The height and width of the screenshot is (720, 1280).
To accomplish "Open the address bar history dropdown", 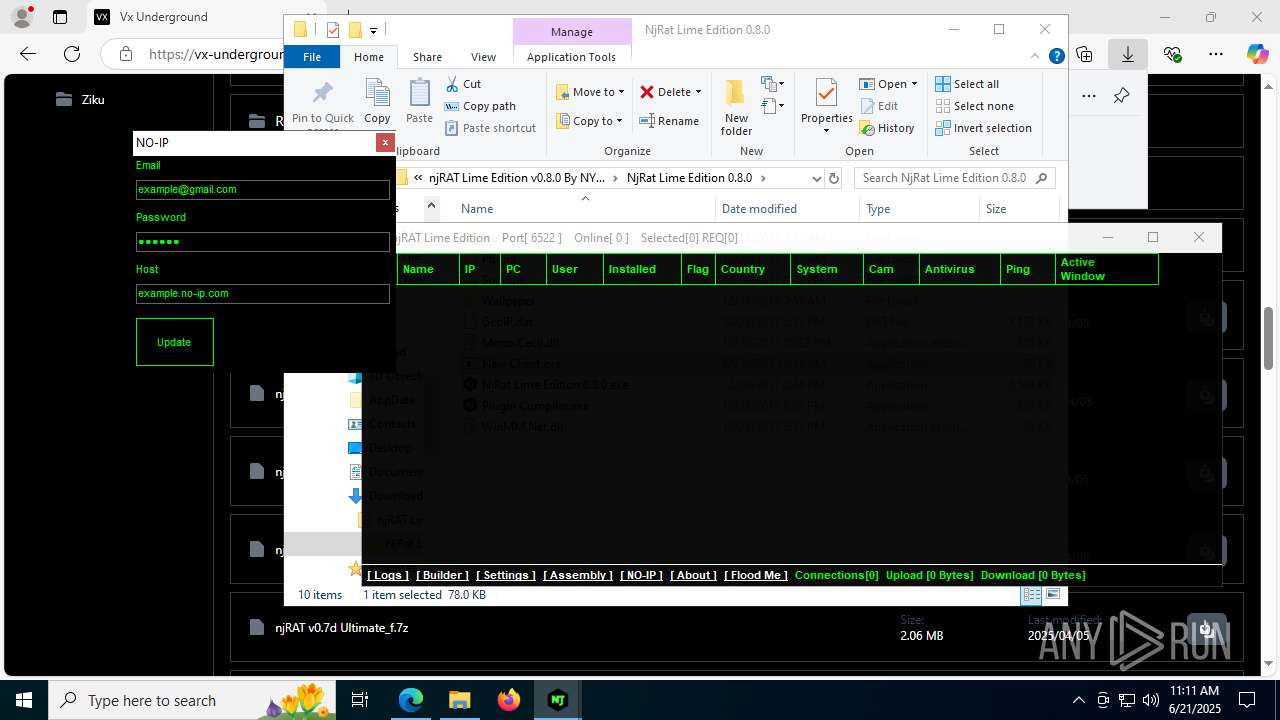I will point(816,178).
